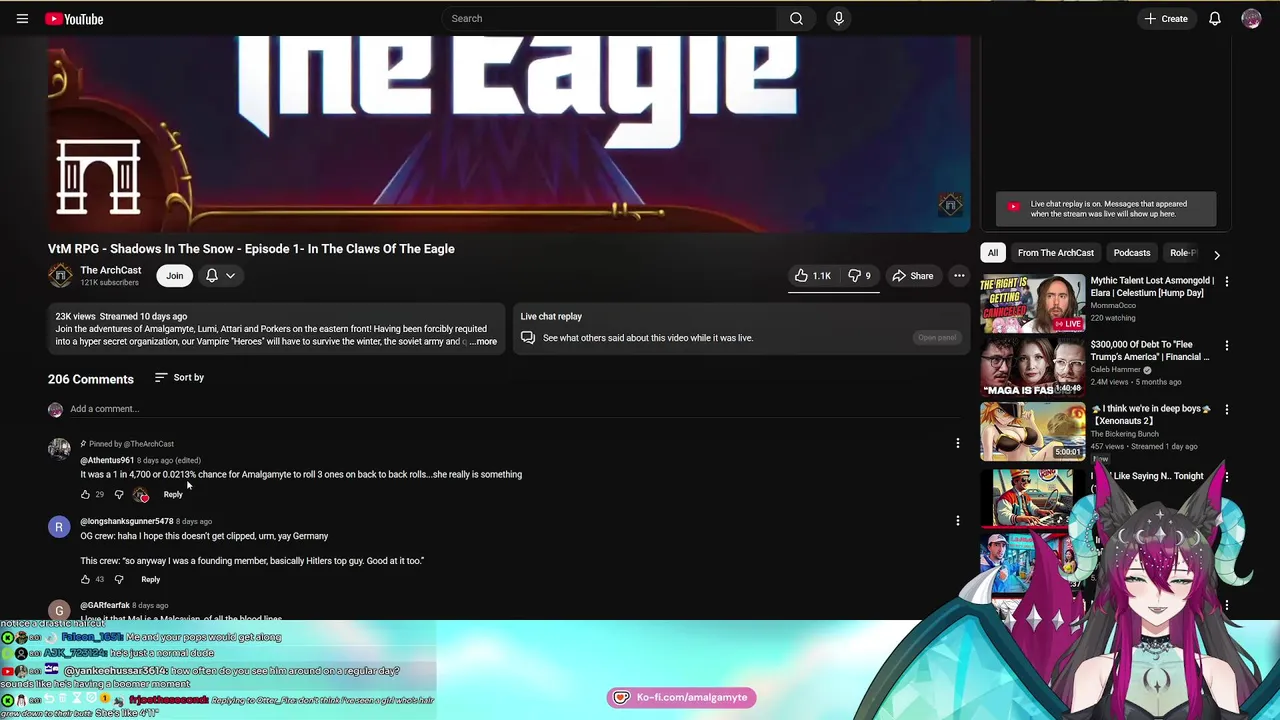Click the Ko-fi.com/amalgamyte banner
Image resolution: width=1280 pixels, height=720 pixels.
(681, 697)
